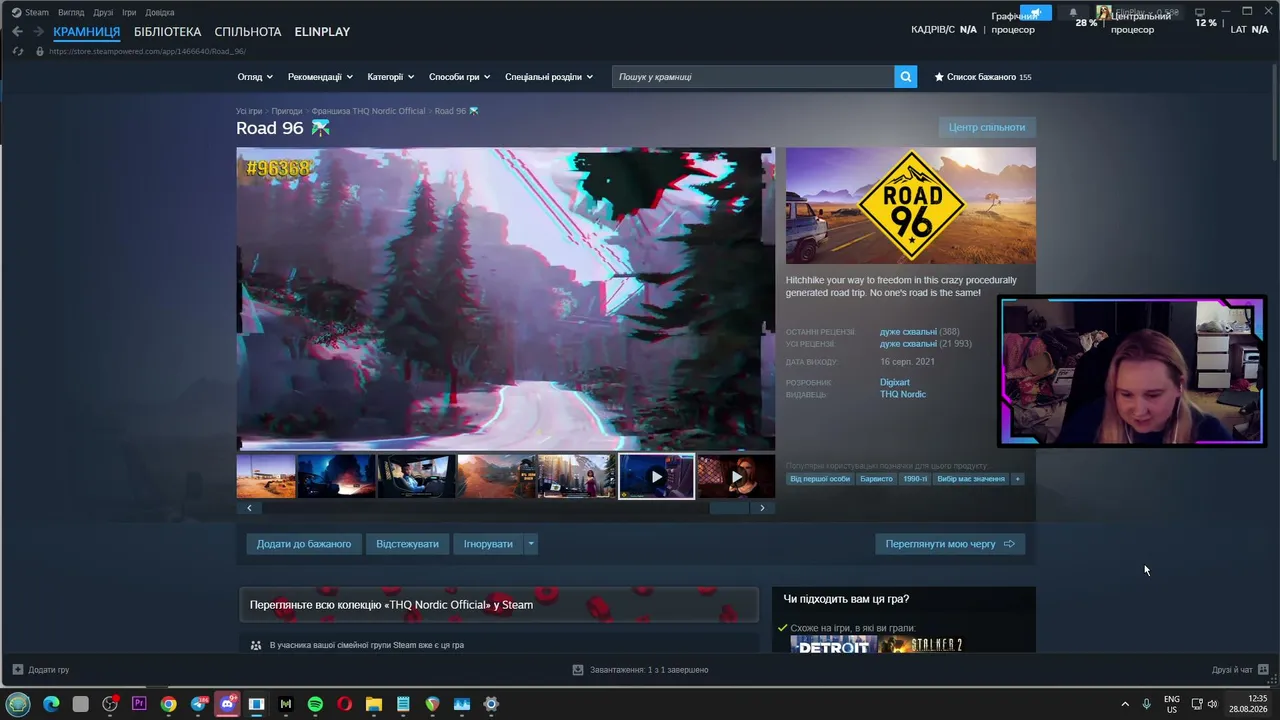Open Telegram from taskbar
The height and width of the screenshot is (720, 1280).
198,704
